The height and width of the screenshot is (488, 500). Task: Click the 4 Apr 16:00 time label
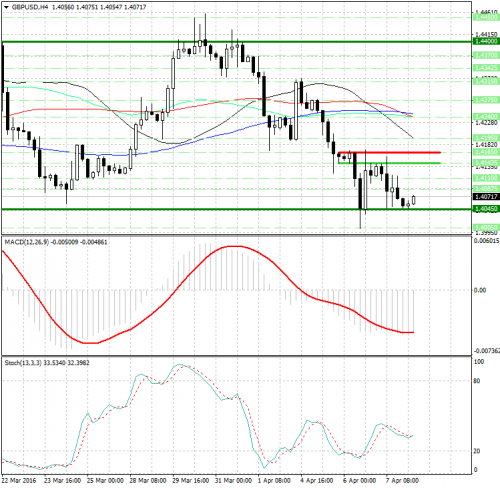coord(317,481)
